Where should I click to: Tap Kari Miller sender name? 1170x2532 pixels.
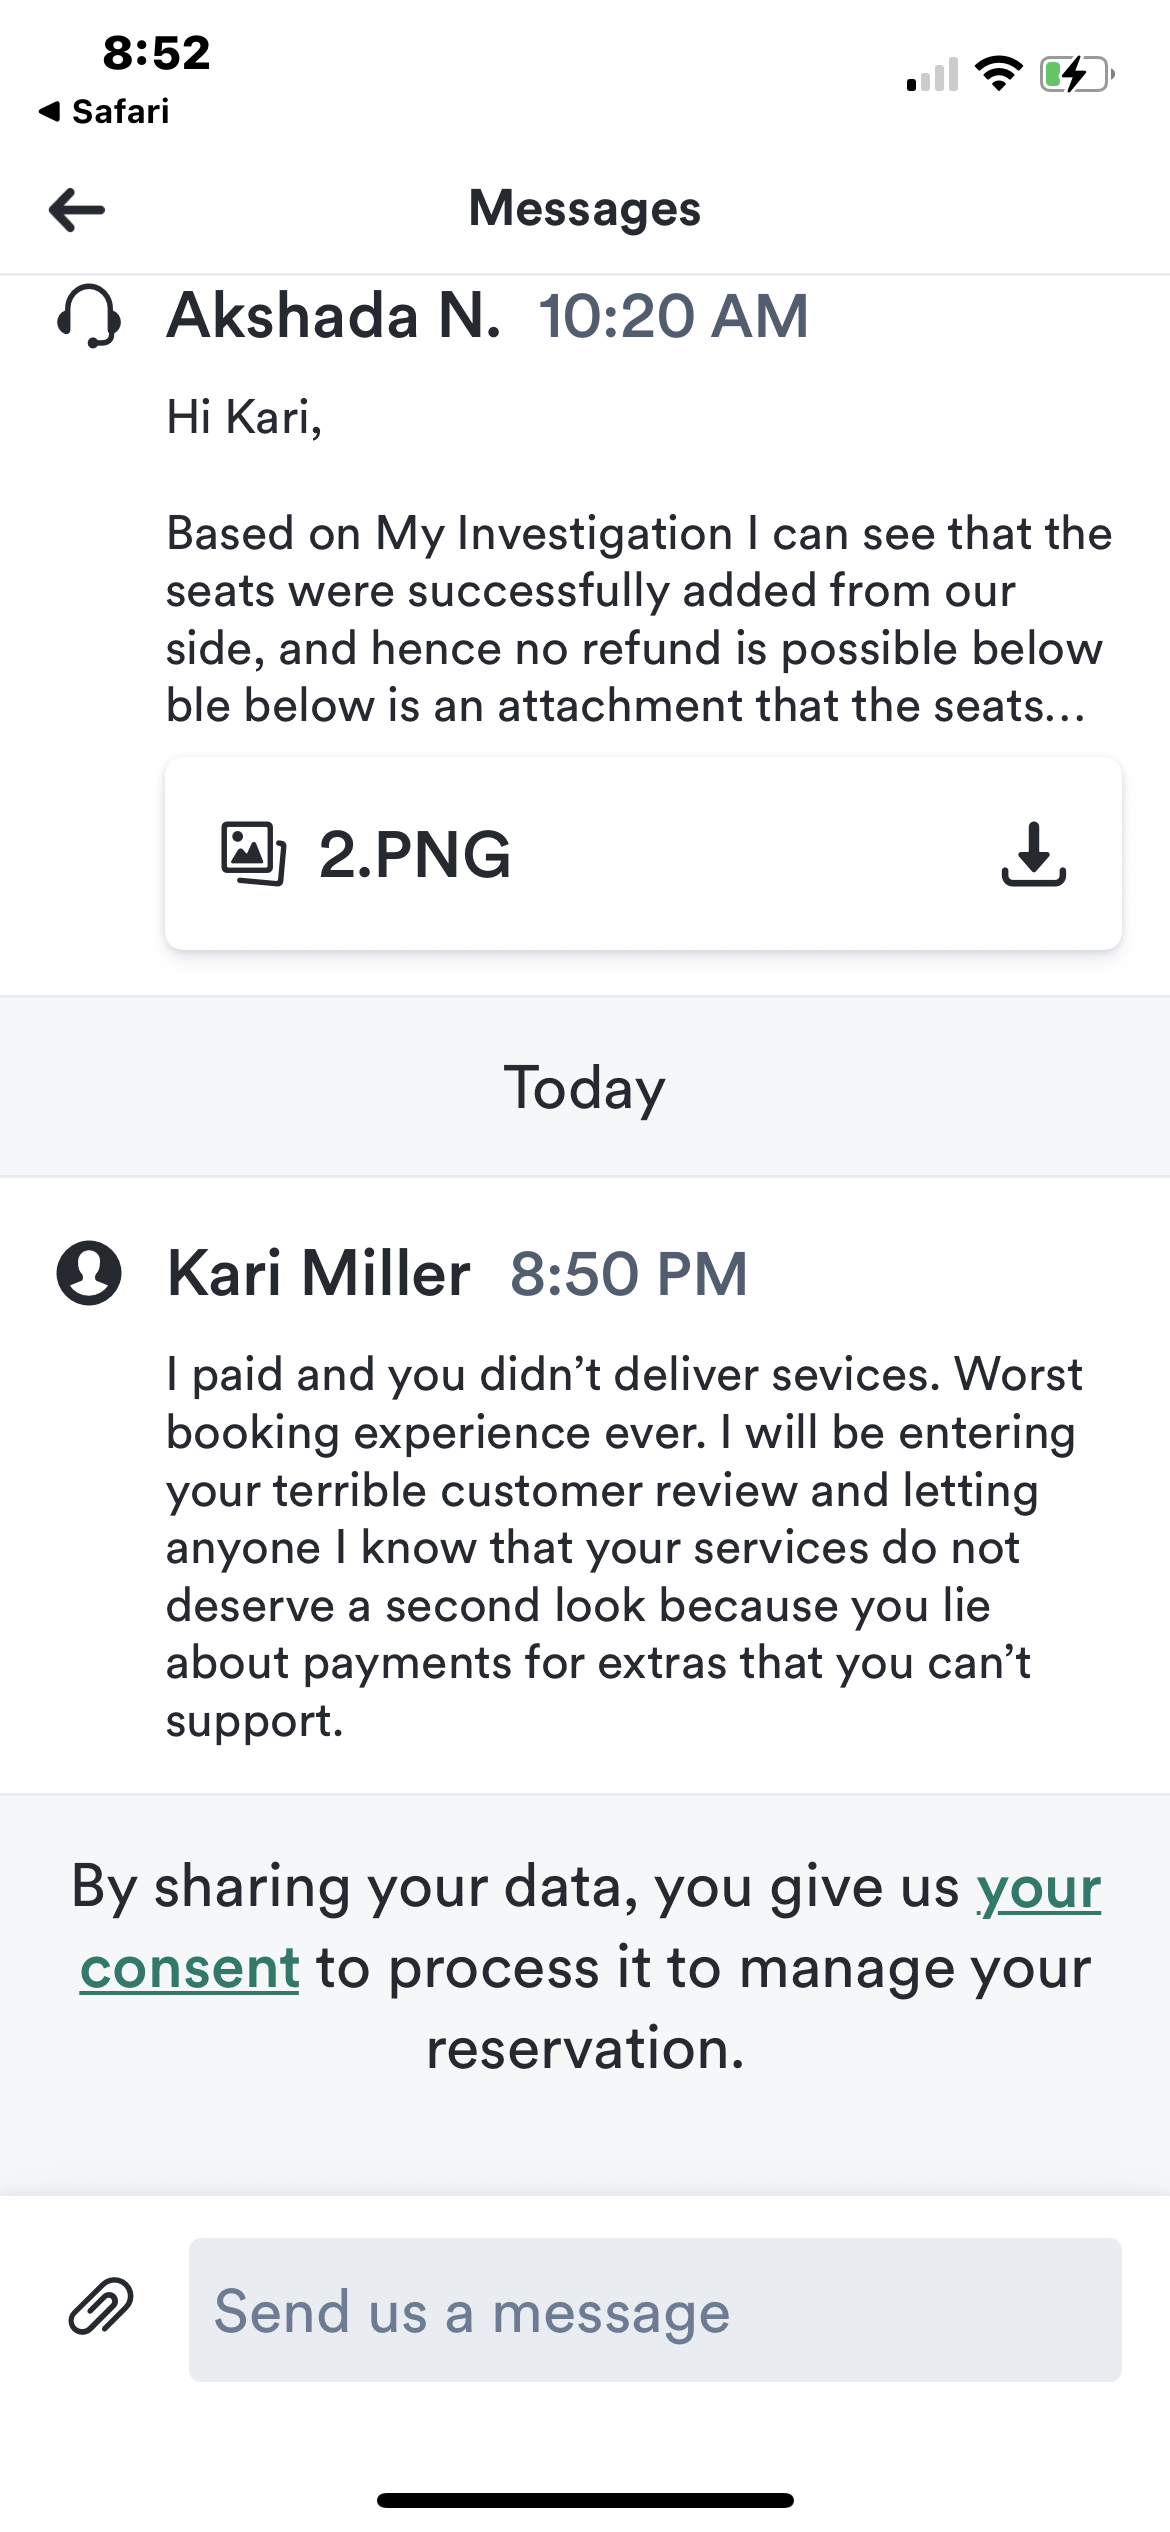point(319,1273)
